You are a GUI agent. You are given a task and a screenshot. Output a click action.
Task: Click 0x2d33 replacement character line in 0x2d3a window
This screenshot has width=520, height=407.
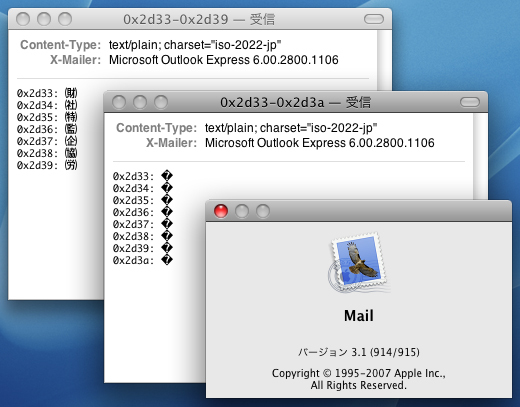[143, 176]
